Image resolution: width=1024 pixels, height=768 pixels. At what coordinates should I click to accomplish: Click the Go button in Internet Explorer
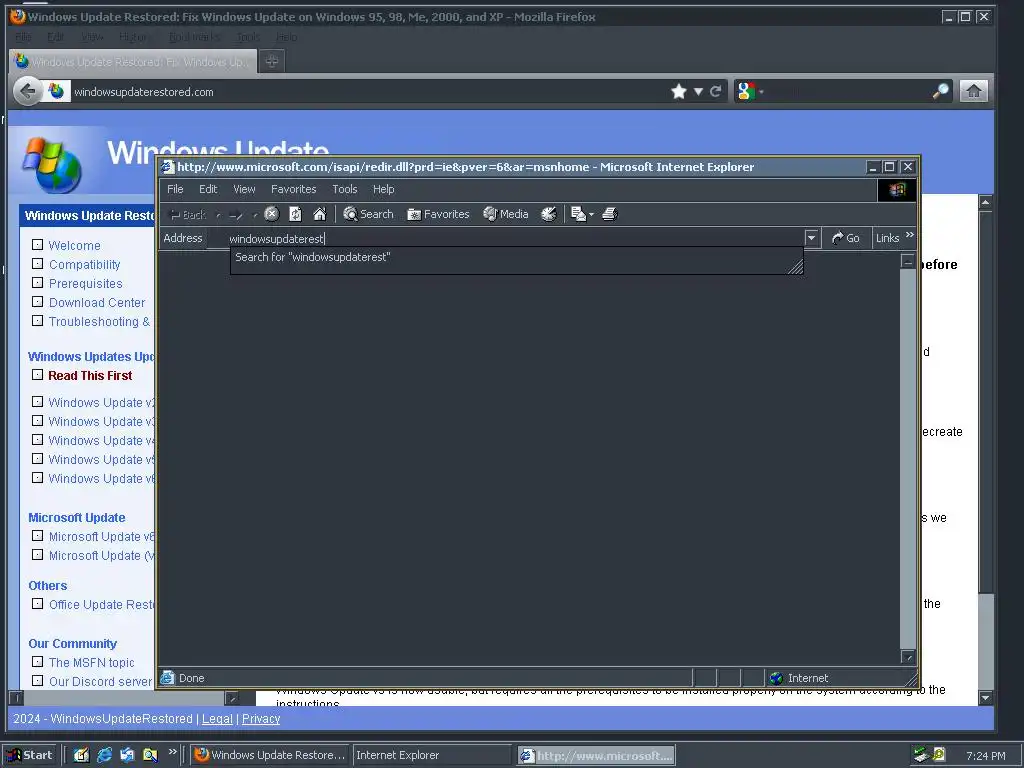tap(846, 238)
